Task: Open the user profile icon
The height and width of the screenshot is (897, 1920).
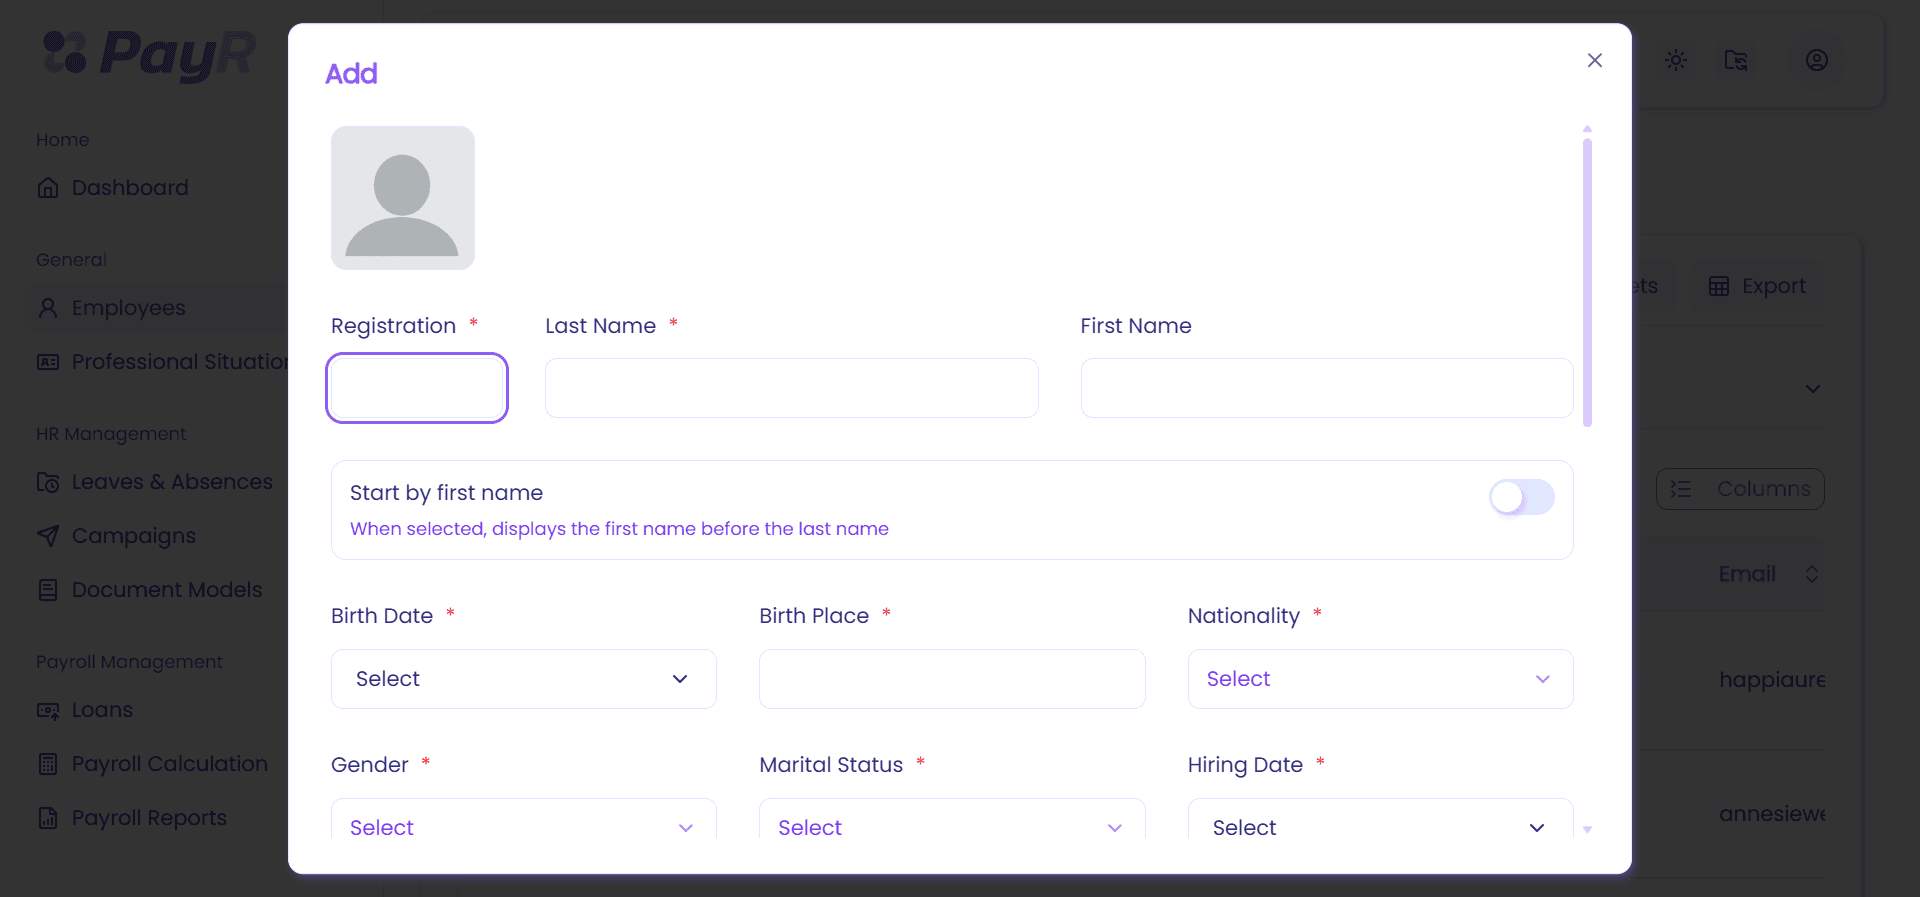Action: tap(1817, 60)
